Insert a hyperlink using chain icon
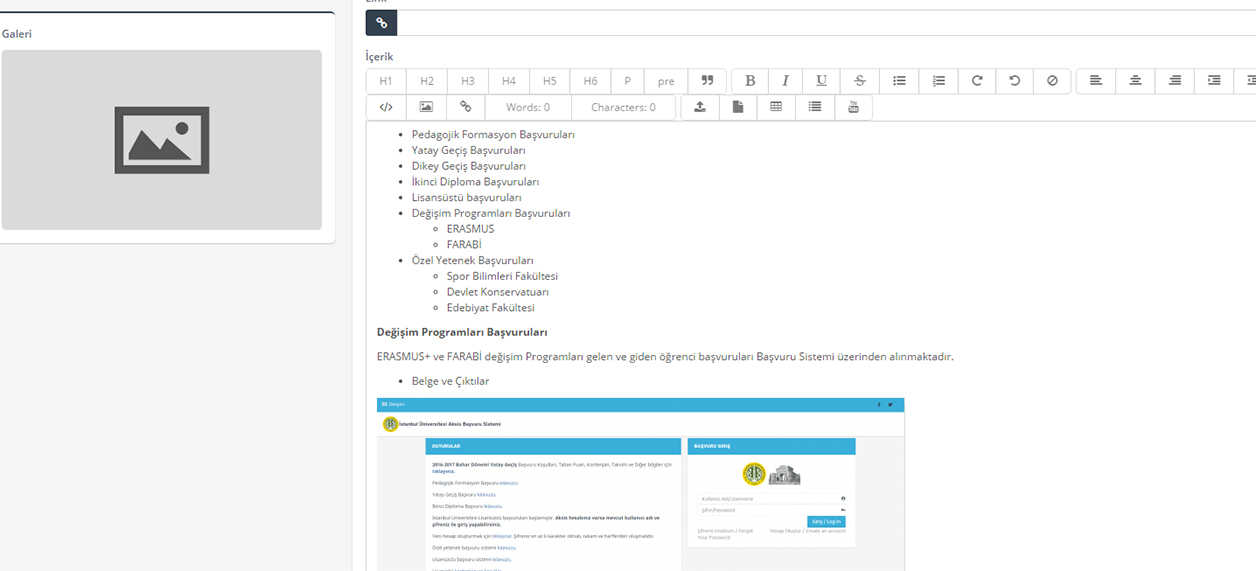This screenshot has width=1256, height=571. coord(465,107)
